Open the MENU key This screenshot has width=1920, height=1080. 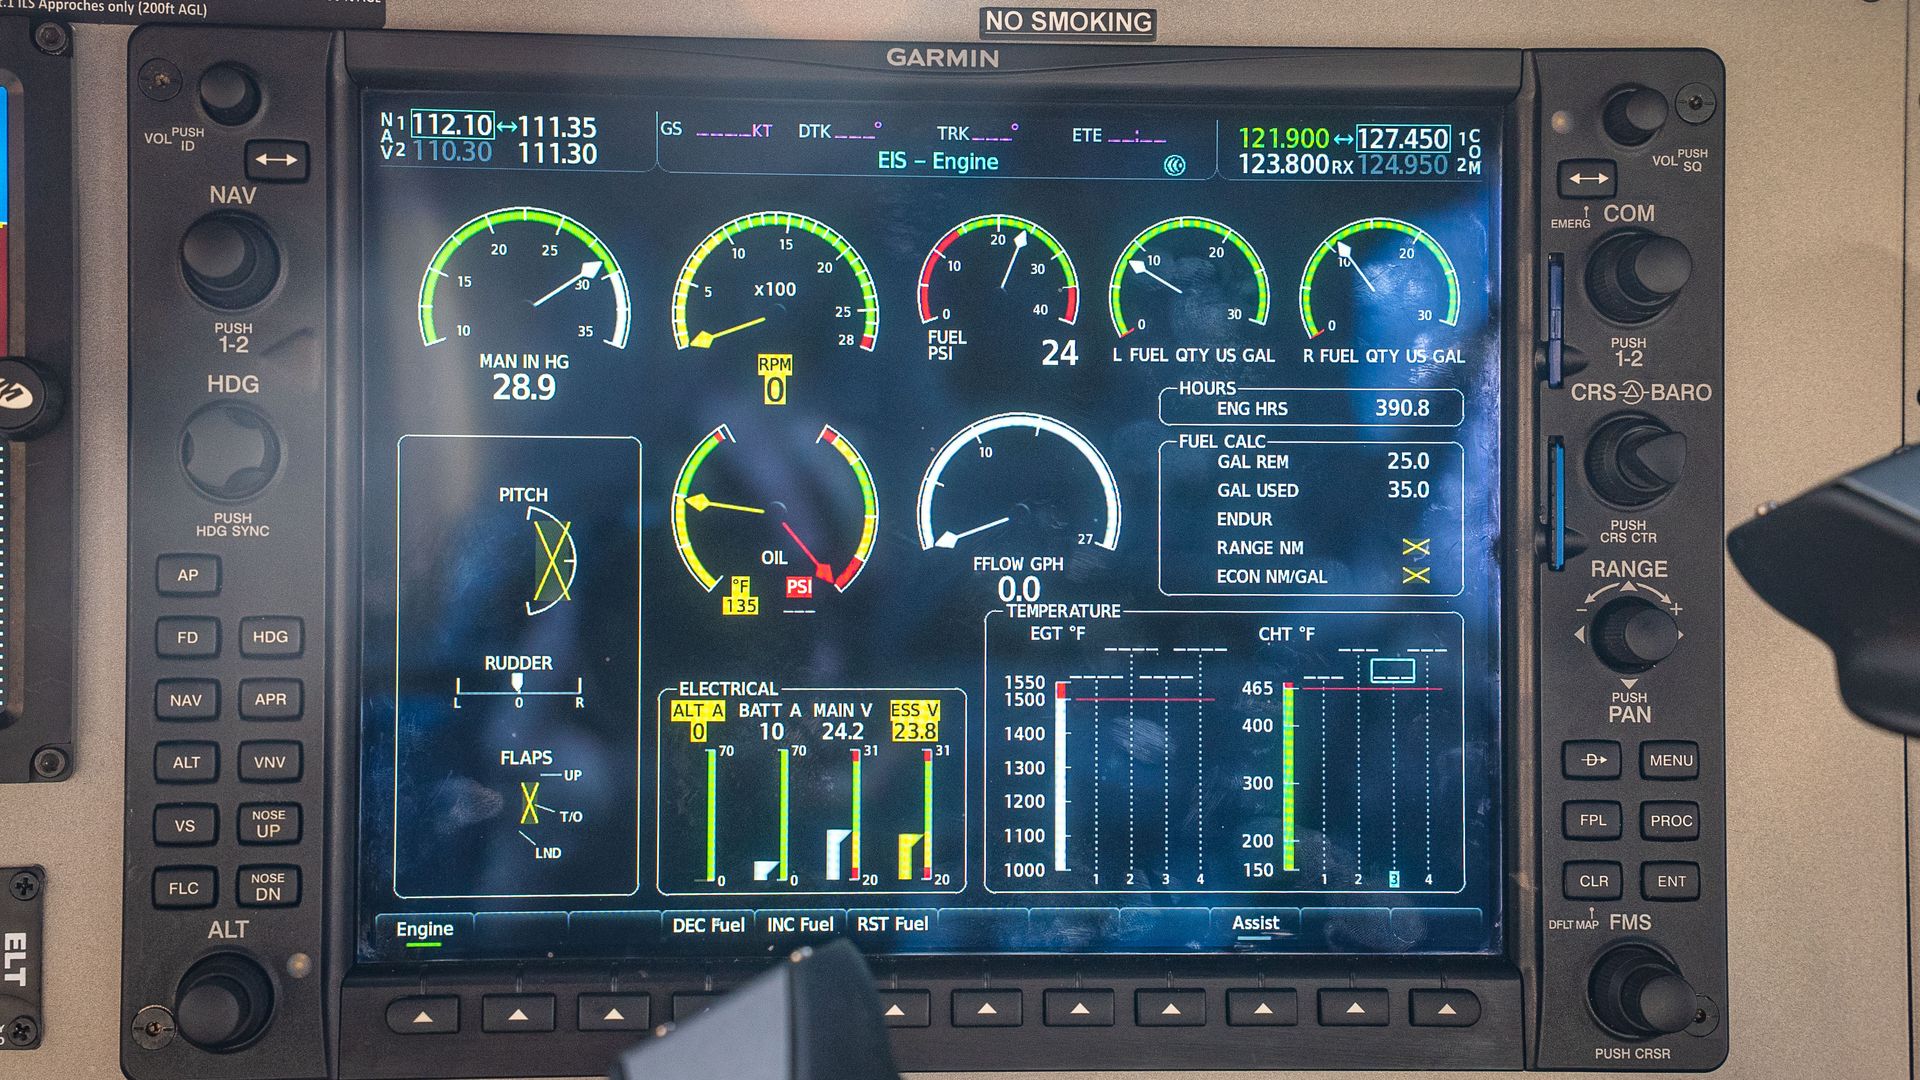click(x=1670, y=760)
